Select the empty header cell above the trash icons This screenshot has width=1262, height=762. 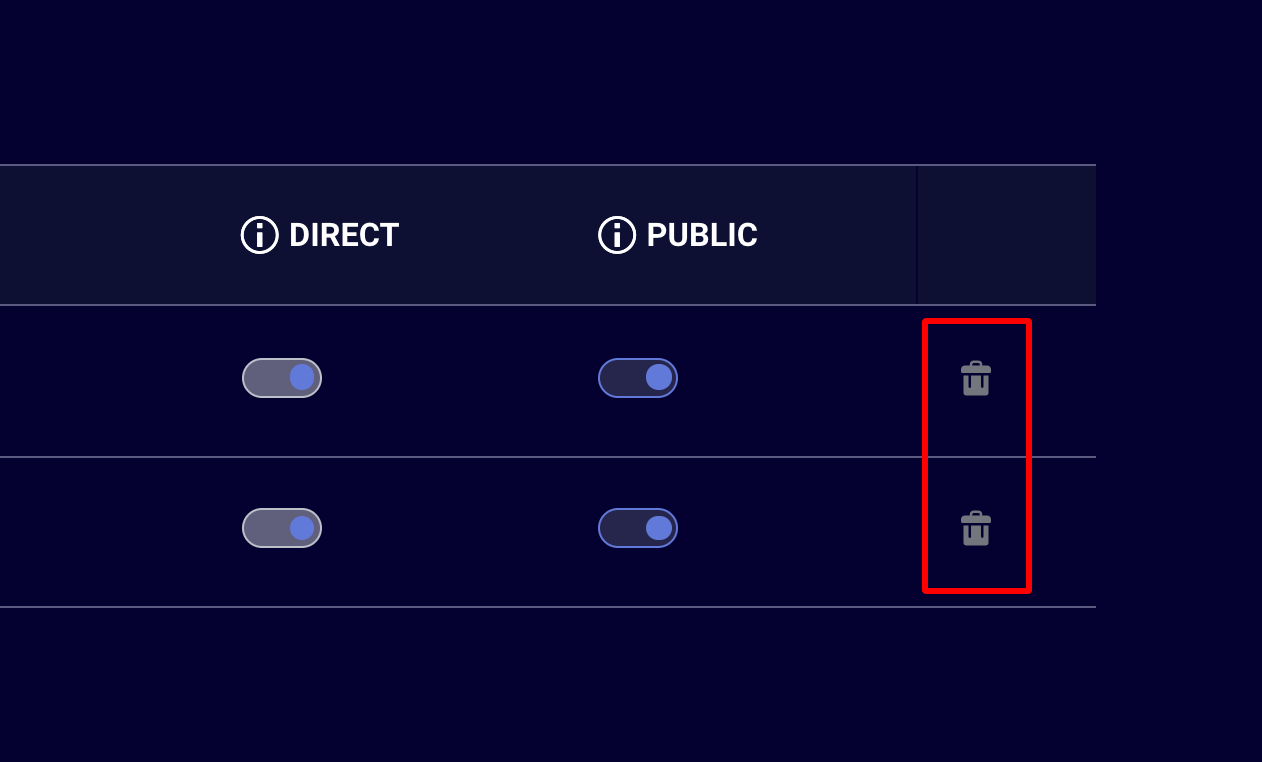click(1006, 235)
